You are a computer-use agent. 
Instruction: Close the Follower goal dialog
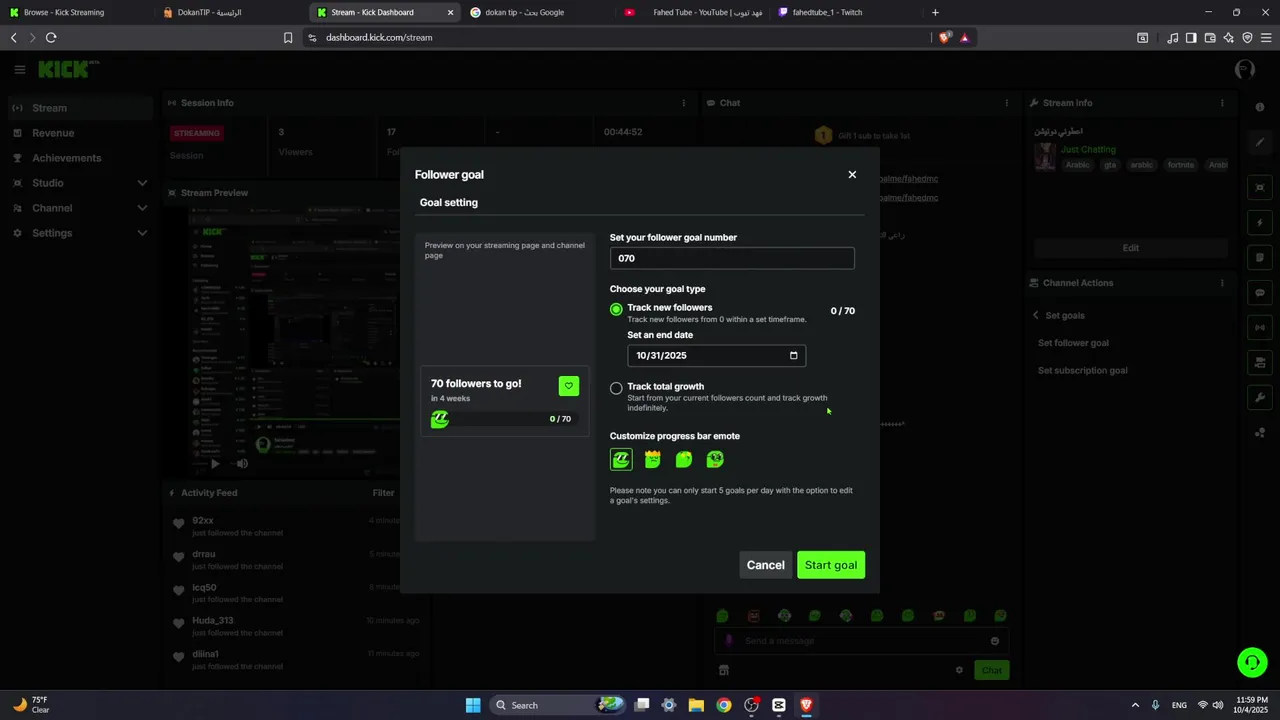852,174
